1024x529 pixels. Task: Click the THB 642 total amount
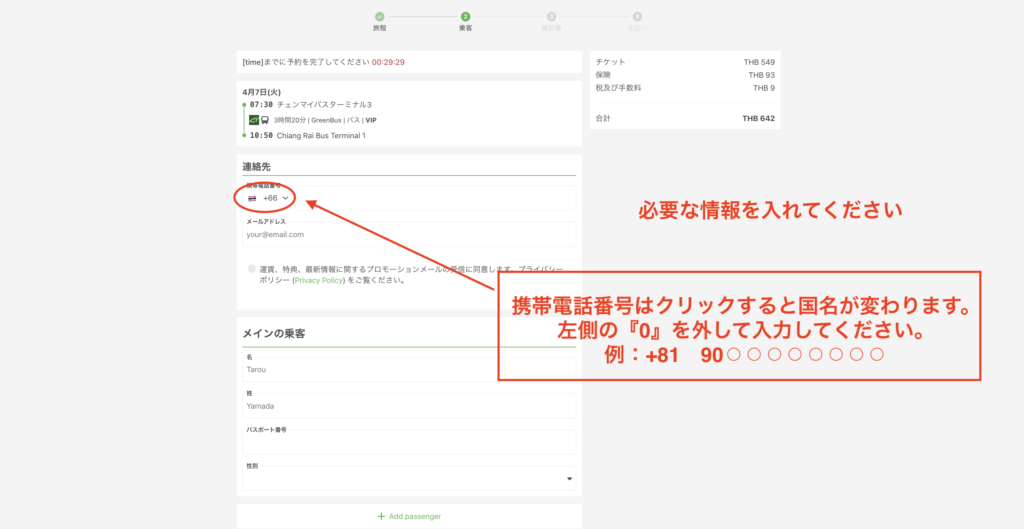point(758,119)
